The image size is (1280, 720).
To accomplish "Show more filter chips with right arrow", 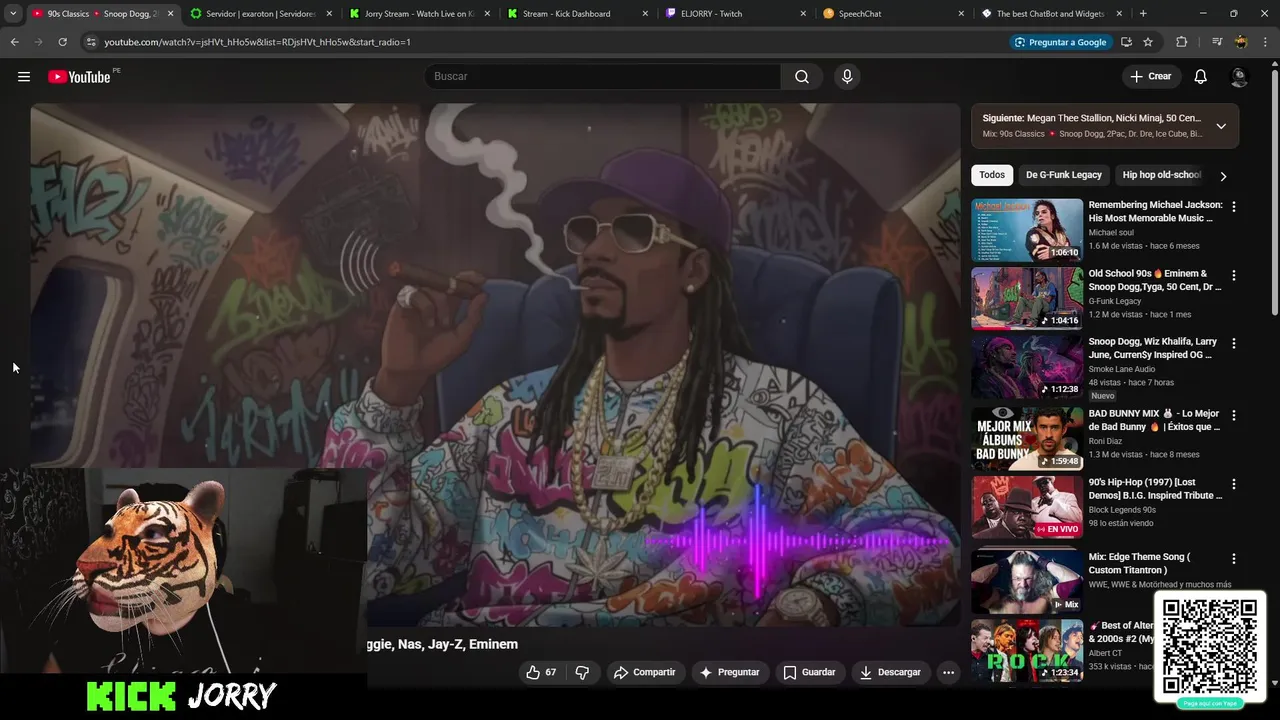I will coord(1222,176).
